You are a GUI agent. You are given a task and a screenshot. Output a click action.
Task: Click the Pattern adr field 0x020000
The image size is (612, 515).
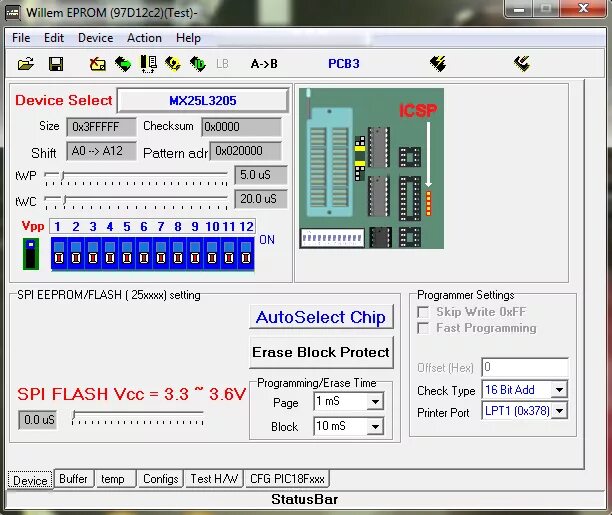tap(246, 151)
